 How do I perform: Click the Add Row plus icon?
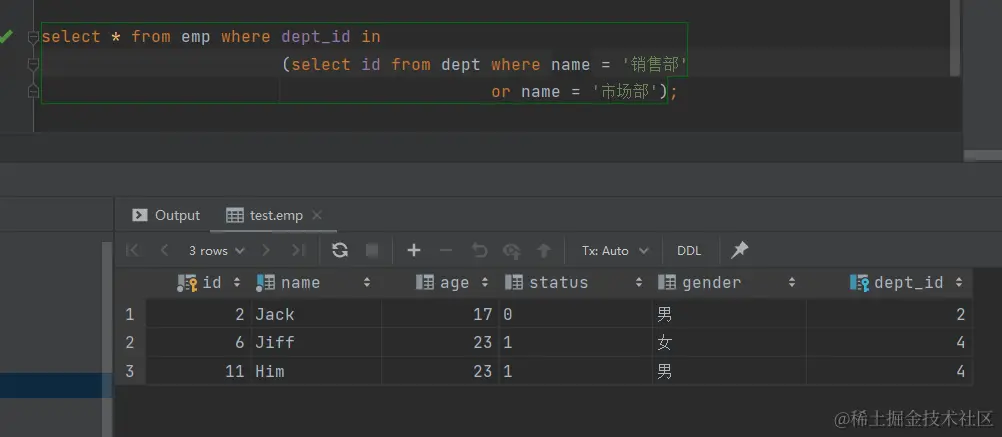pos(414,250)
